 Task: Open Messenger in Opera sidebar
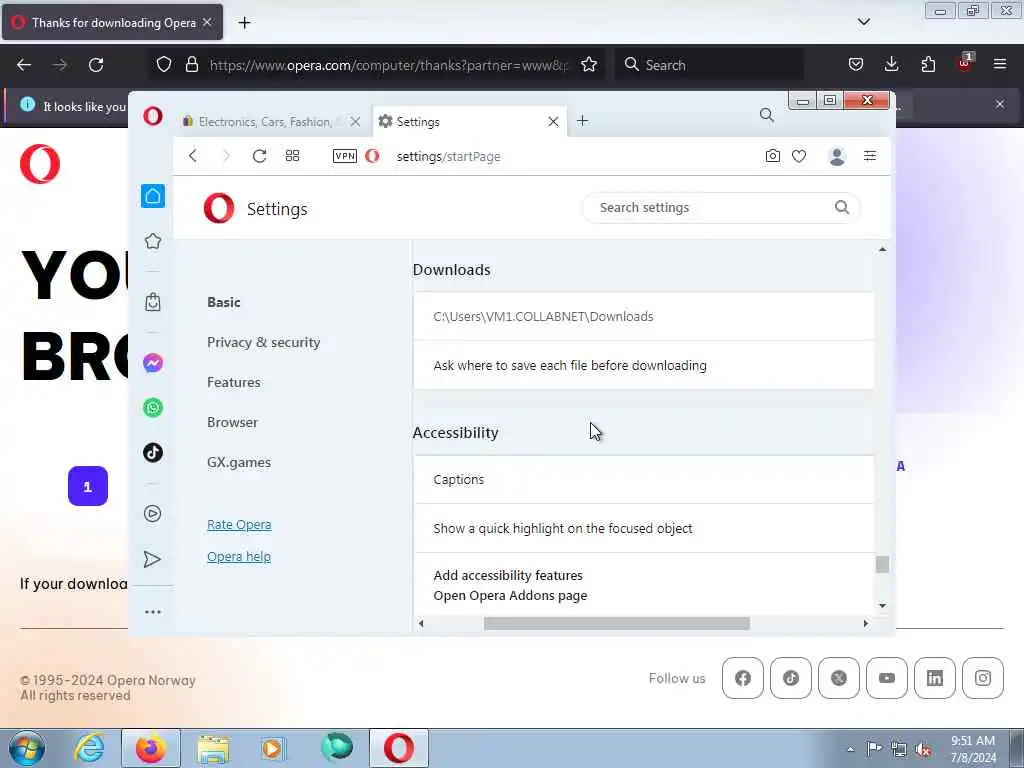click(153, 363)
